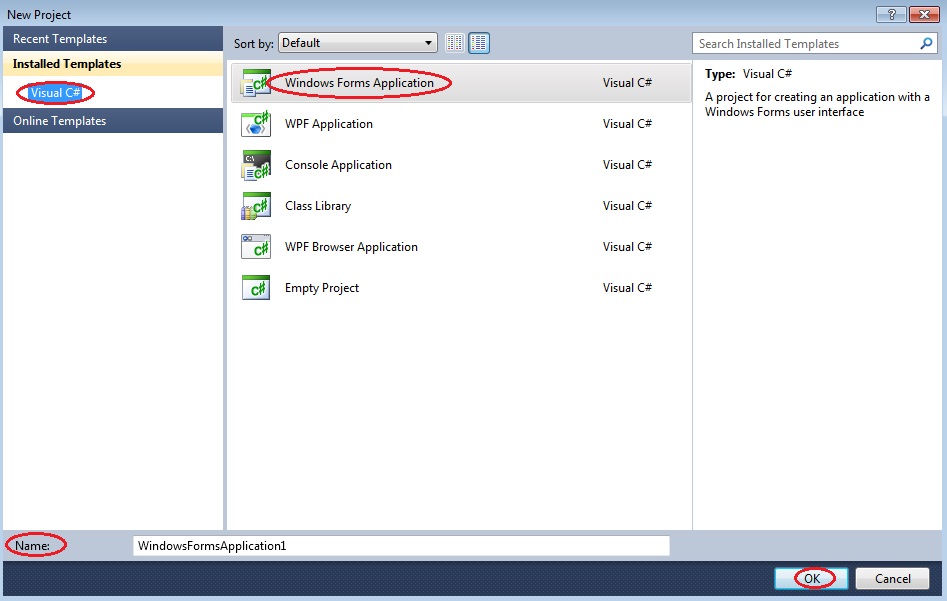The image size is (947, 601).
Task: Switch to small icons view
Action: pyautogui.click(x=455, y=43)
